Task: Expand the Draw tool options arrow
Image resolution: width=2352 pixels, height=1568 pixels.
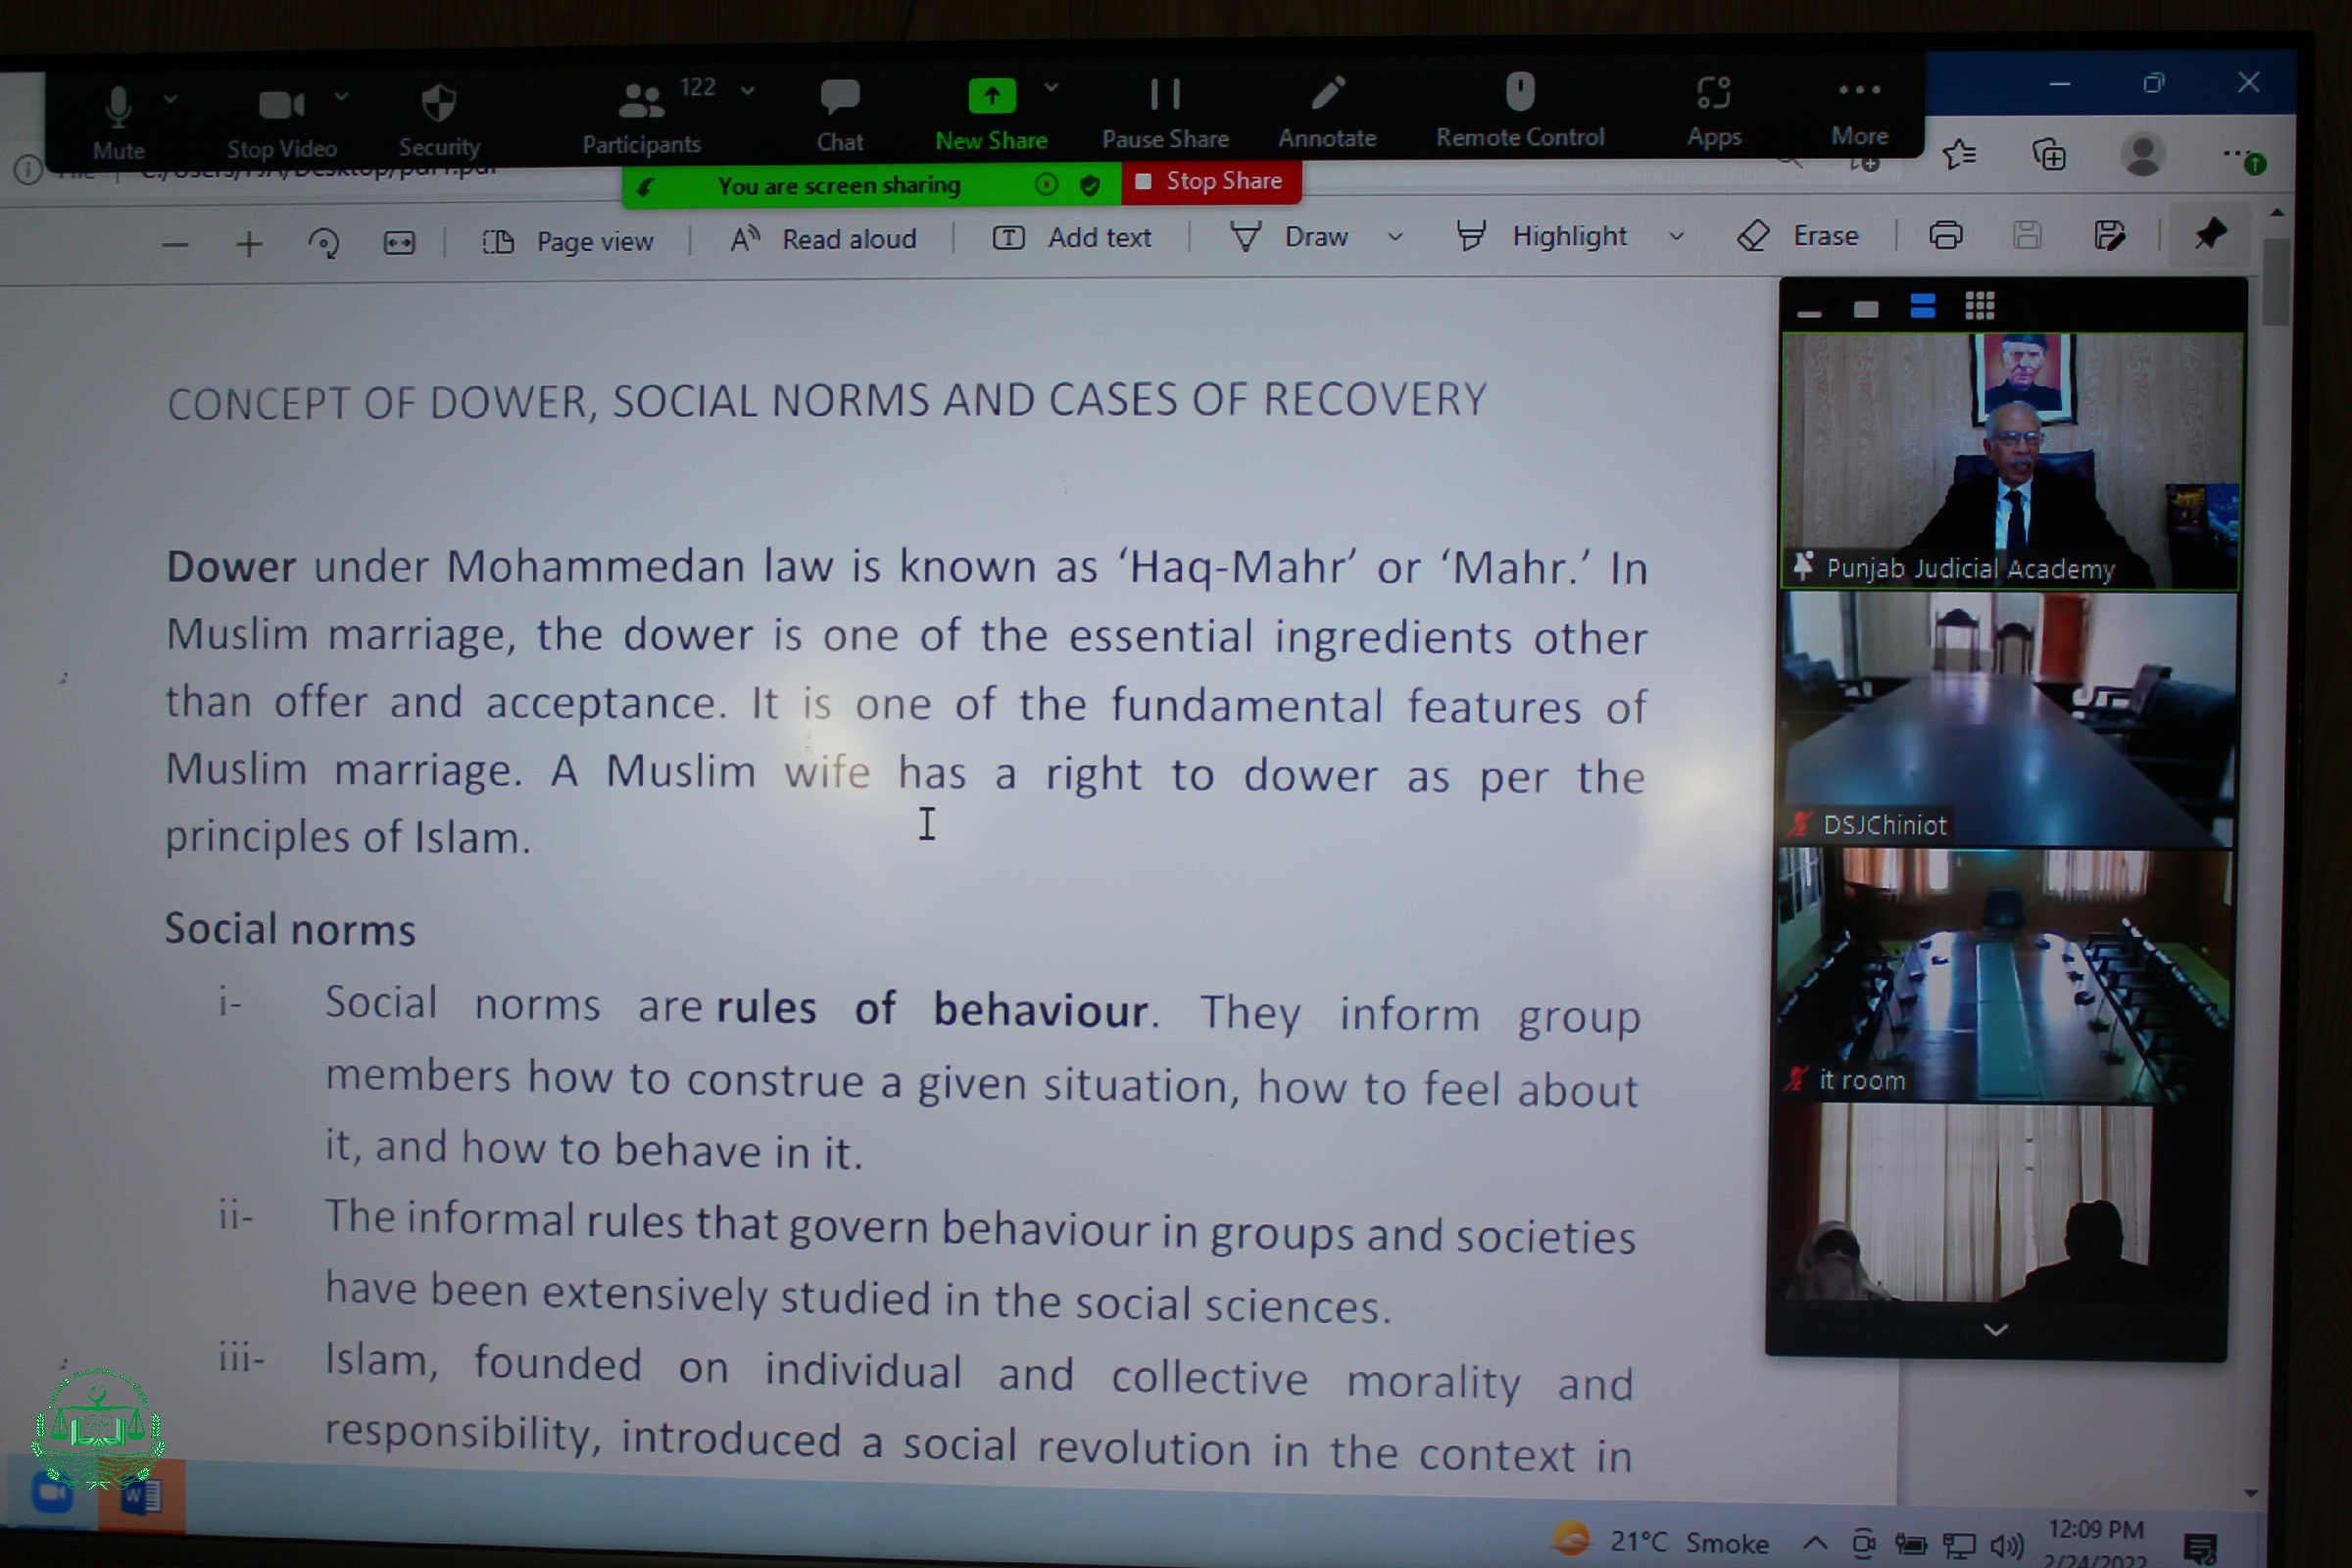Action: pos(1395,238)
